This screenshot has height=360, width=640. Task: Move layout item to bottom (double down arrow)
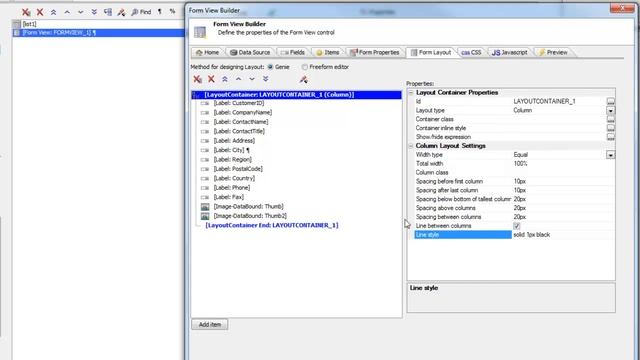(x=266, y=79)
